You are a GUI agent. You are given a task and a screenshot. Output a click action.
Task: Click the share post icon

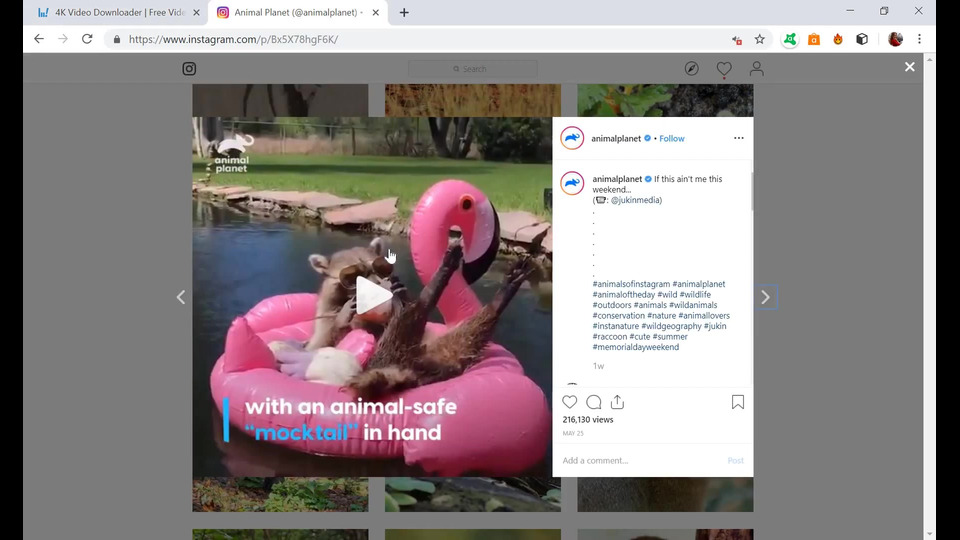(x=617, y=402)
